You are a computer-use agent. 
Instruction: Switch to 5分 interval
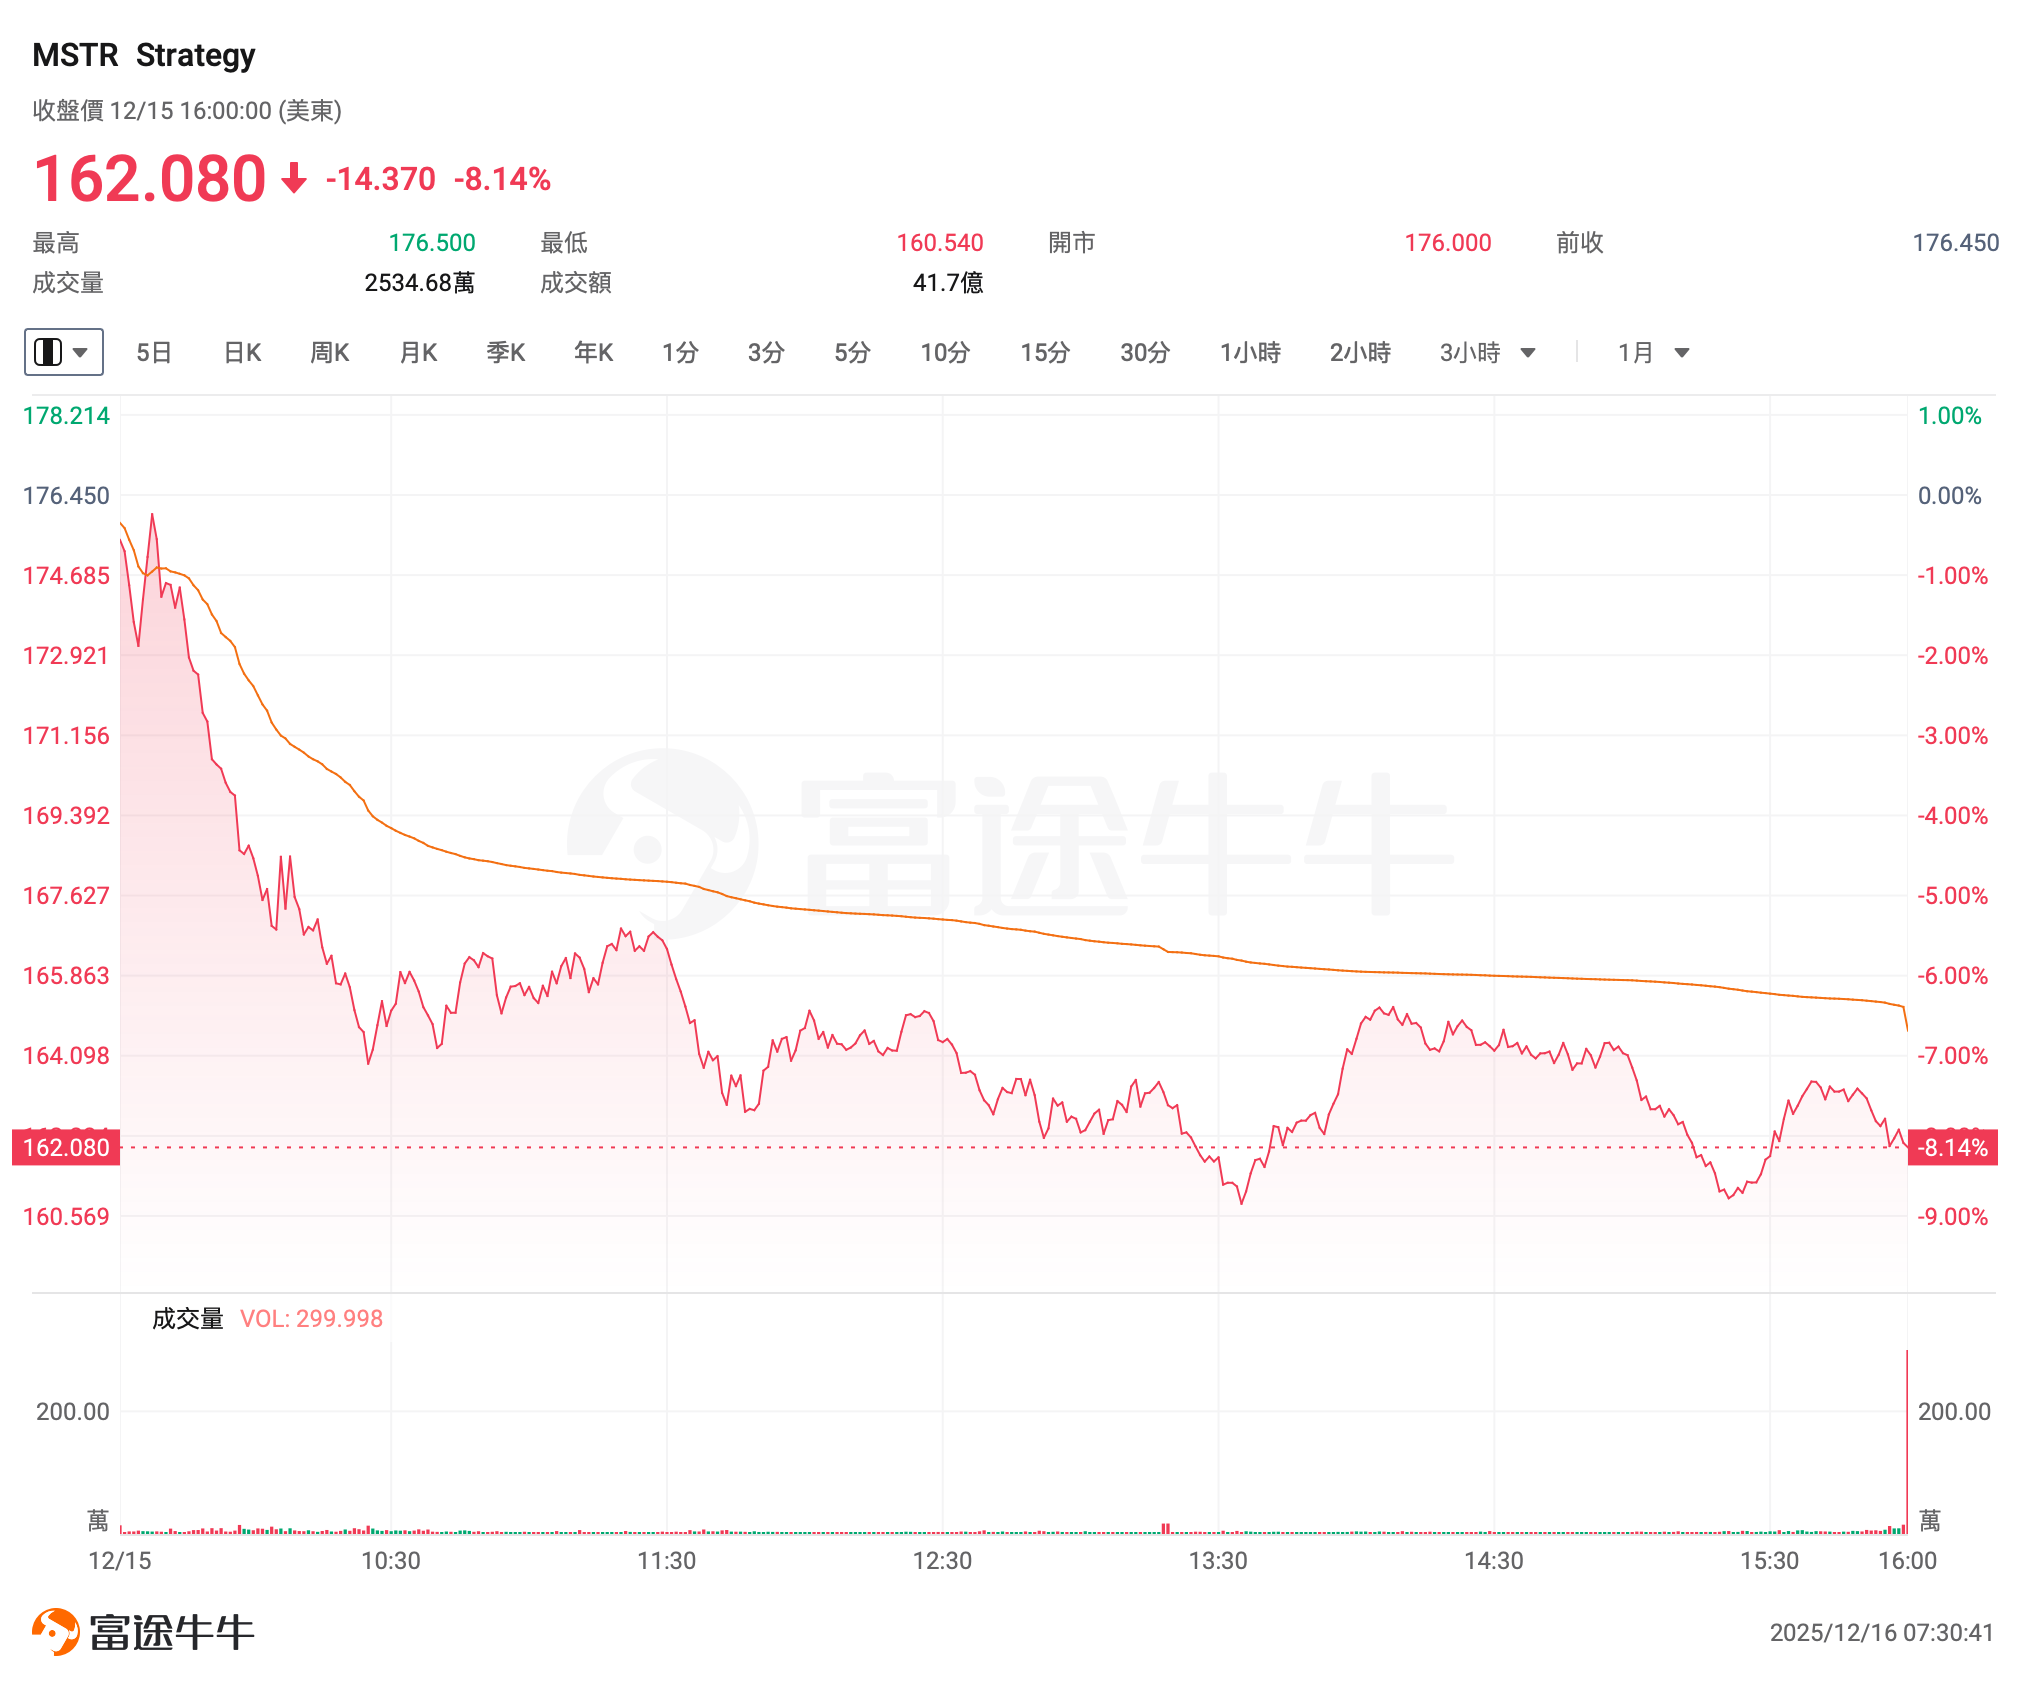point(853,353)
